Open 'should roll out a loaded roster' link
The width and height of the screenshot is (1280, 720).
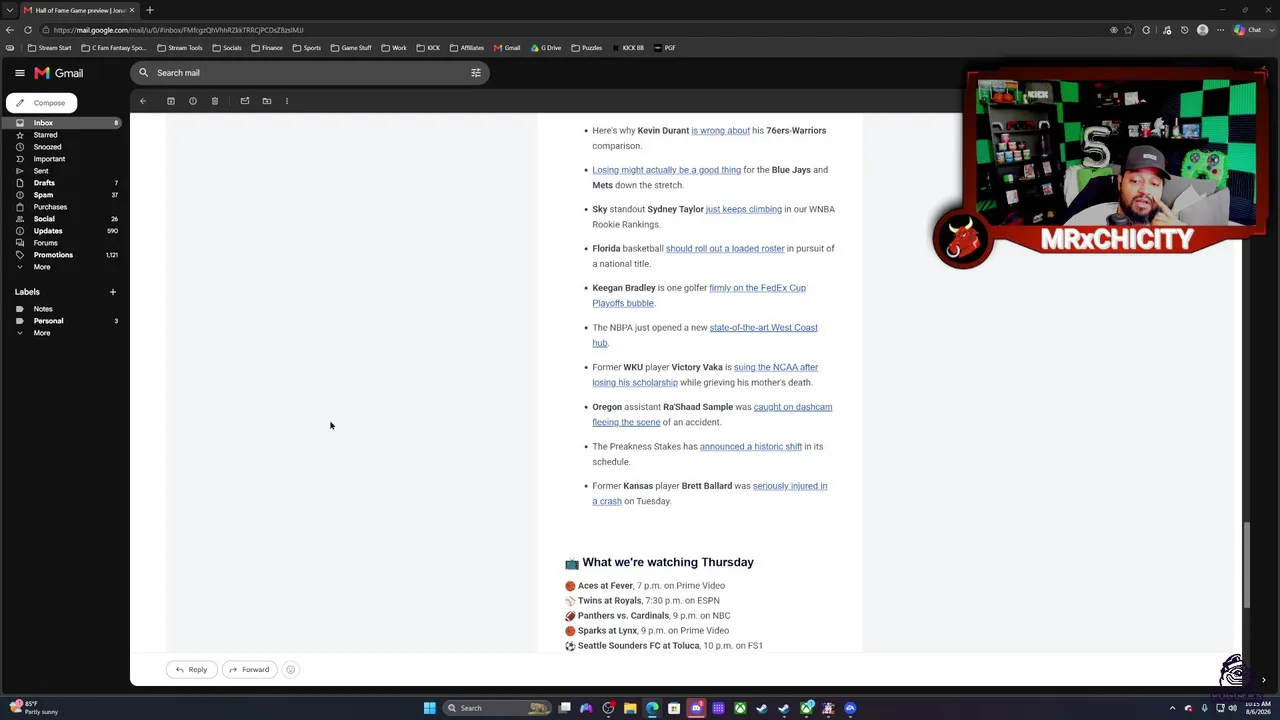(x=725, y=249)
